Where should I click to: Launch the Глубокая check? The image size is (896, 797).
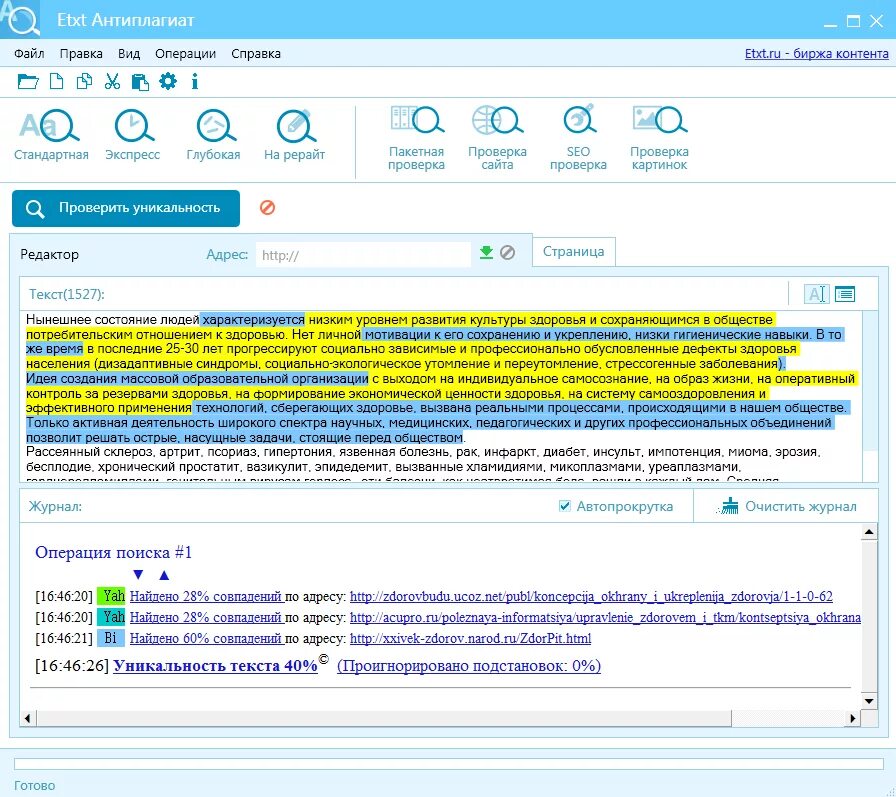point(213,135)
